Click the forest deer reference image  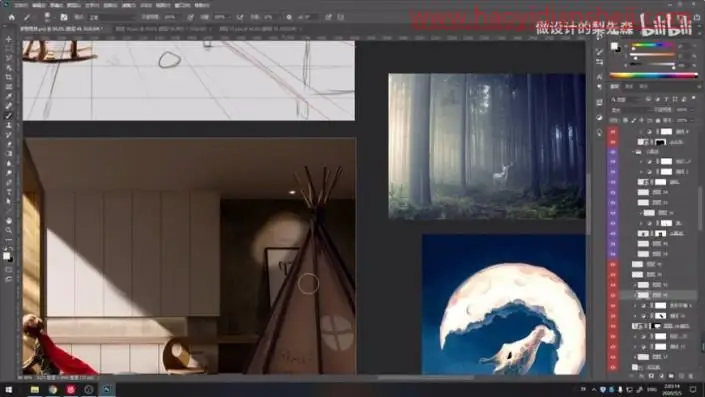tap(487, 147)
